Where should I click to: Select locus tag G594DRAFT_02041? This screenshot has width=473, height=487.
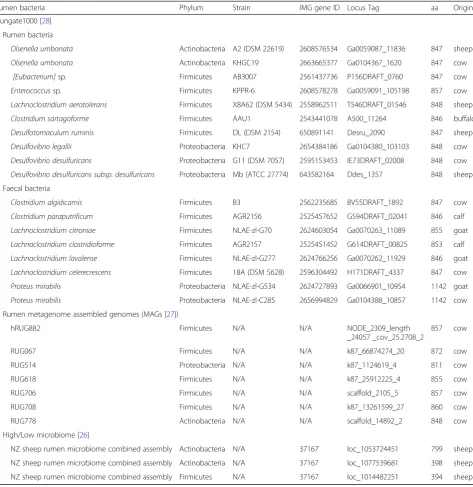[377, 217]
